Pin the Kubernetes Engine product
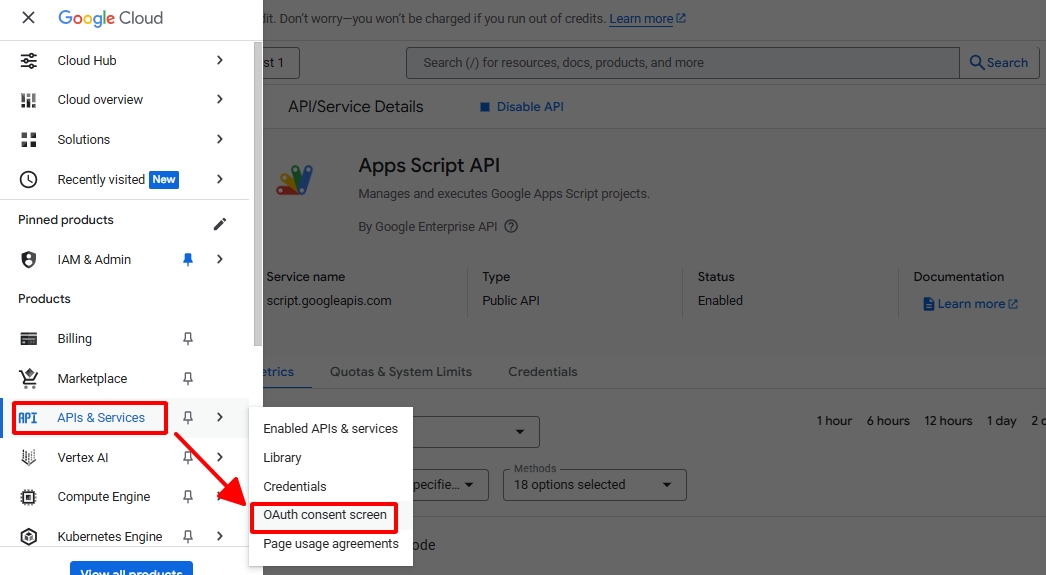Image resolution: width=1046 pixels, height=575 pixels. pos(188,536)
